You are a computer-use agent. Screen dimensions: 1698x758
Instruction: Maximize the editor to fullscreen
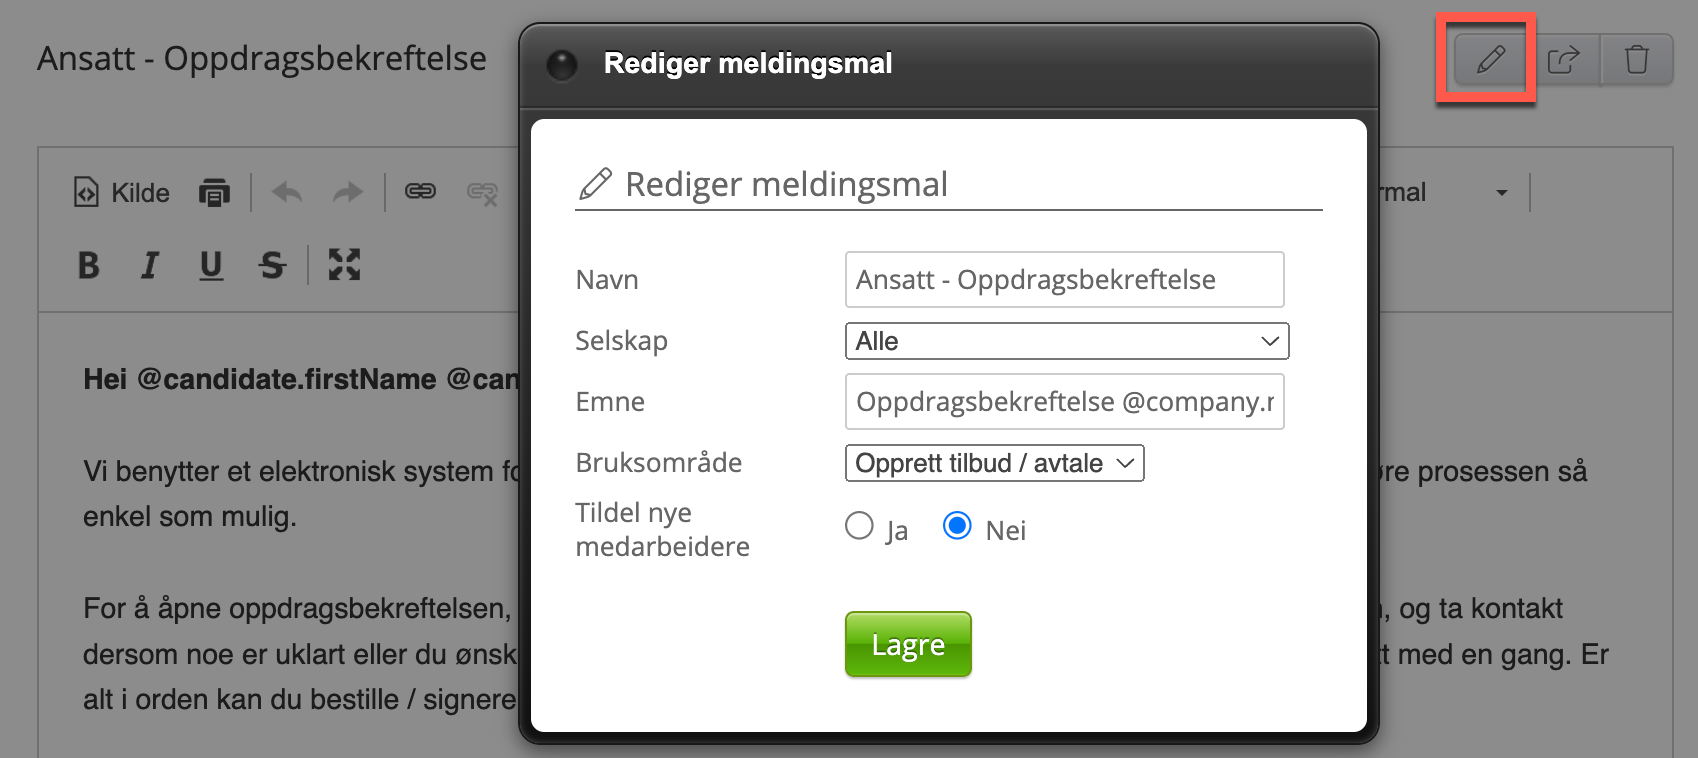(x=344, y=265)
